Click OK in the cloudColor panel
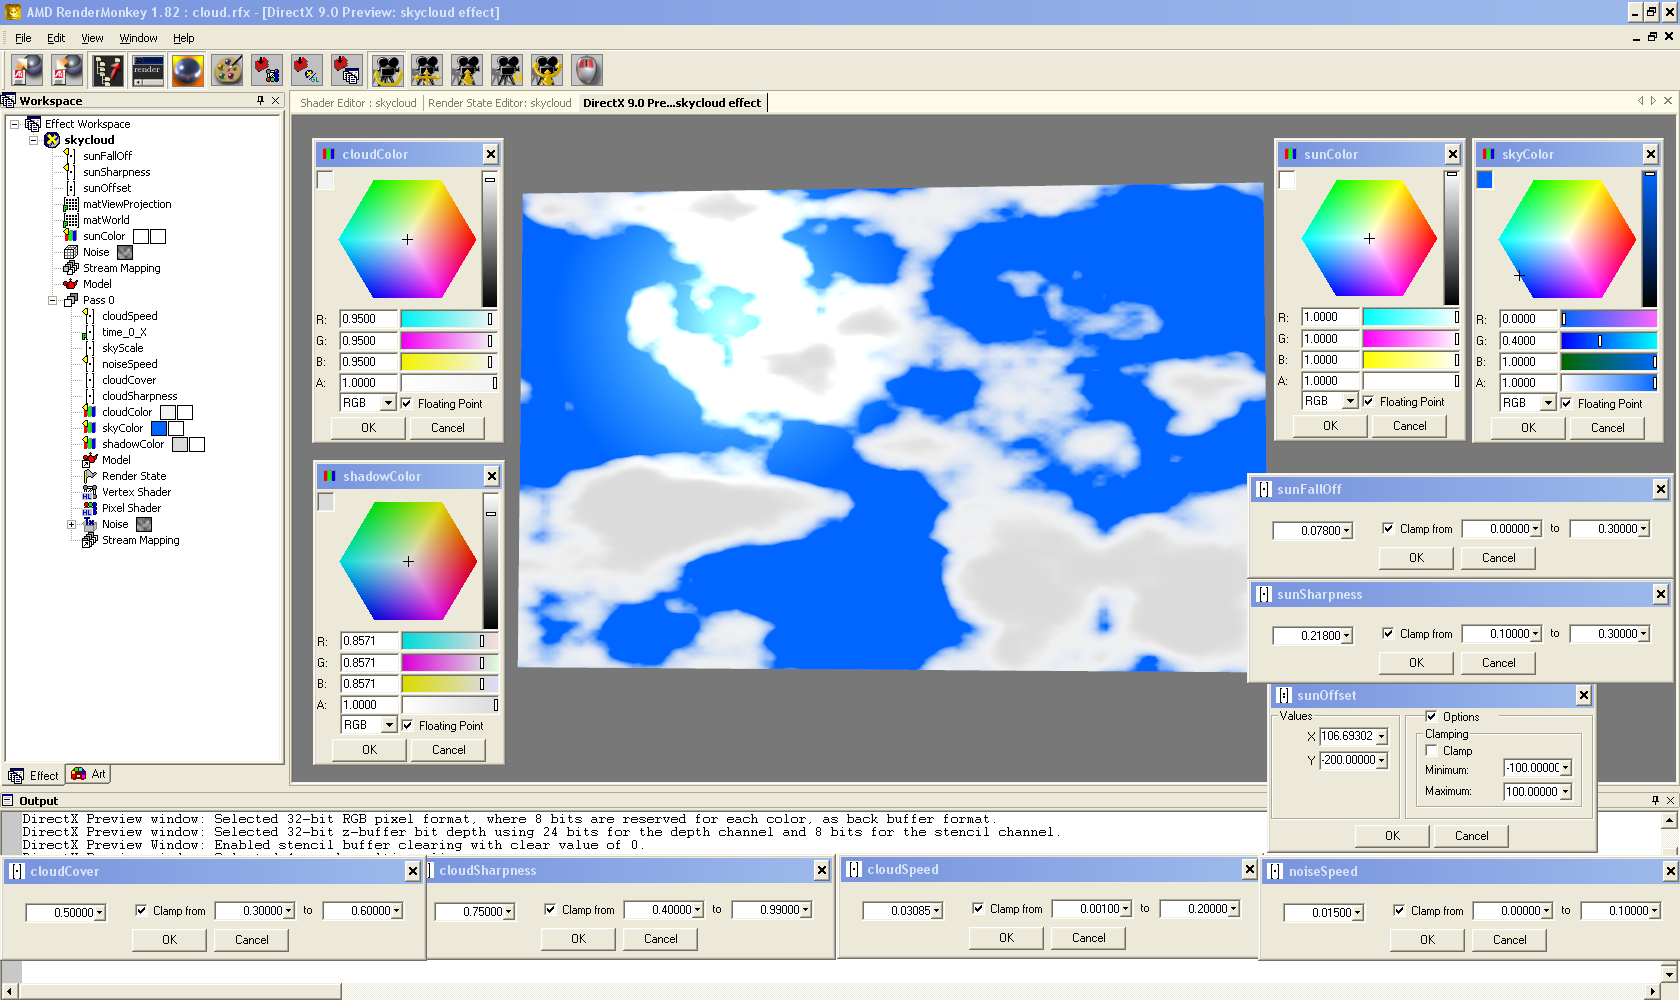Screen dimensions: 1680x1000 coord(368,428)
